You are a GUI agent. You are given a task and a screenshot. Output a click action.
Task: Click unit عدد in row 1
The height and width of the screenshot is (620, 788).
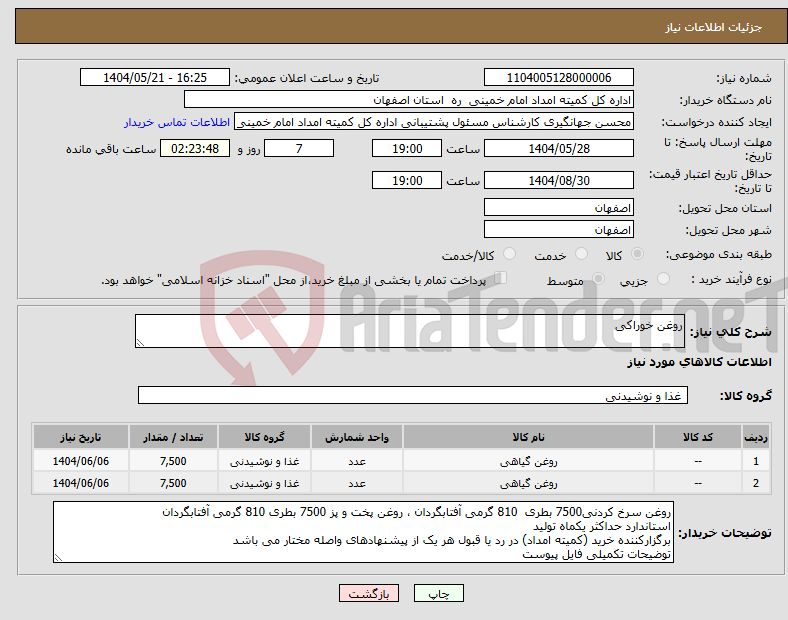tap(357, 461)
